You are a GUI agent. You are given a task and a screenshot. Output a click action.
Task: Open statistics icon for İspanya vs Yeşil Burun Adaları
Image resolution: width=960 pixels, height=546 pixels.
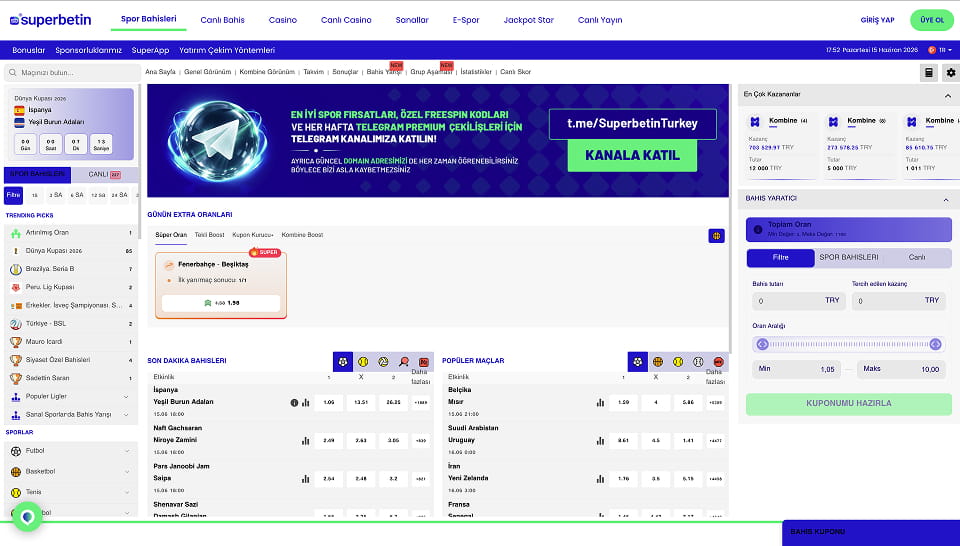coord(306,403)
